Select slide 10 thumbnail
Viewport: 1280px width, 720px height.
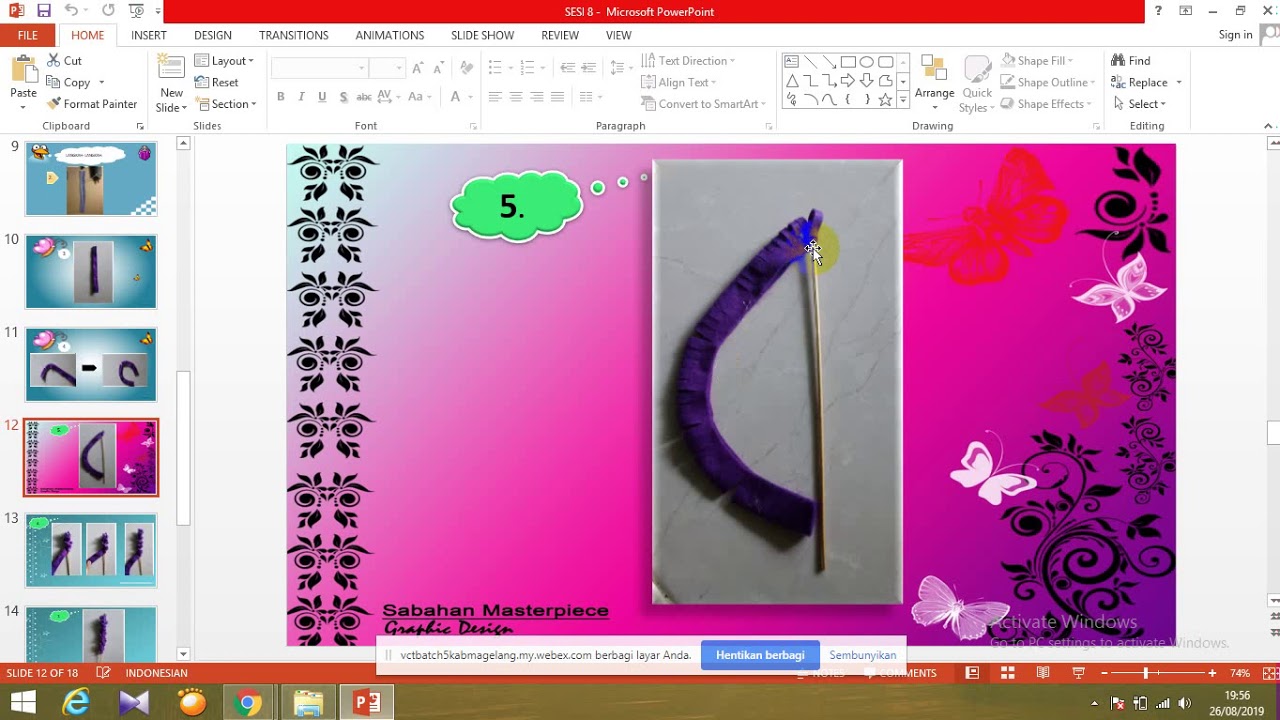[x=91, y=272]
